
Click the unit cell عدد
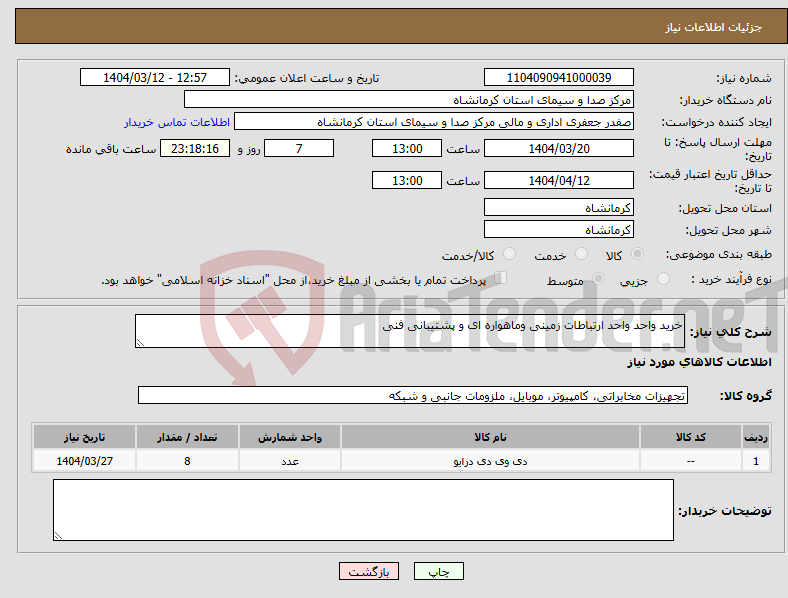(x=290, y=461)
